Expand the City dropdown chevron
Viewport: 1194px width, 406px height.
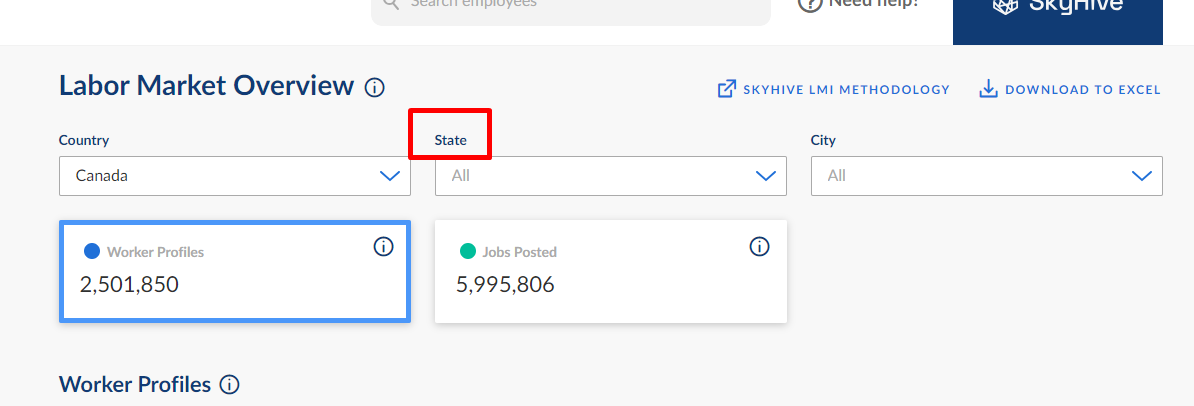click(x=1141, y=176)
